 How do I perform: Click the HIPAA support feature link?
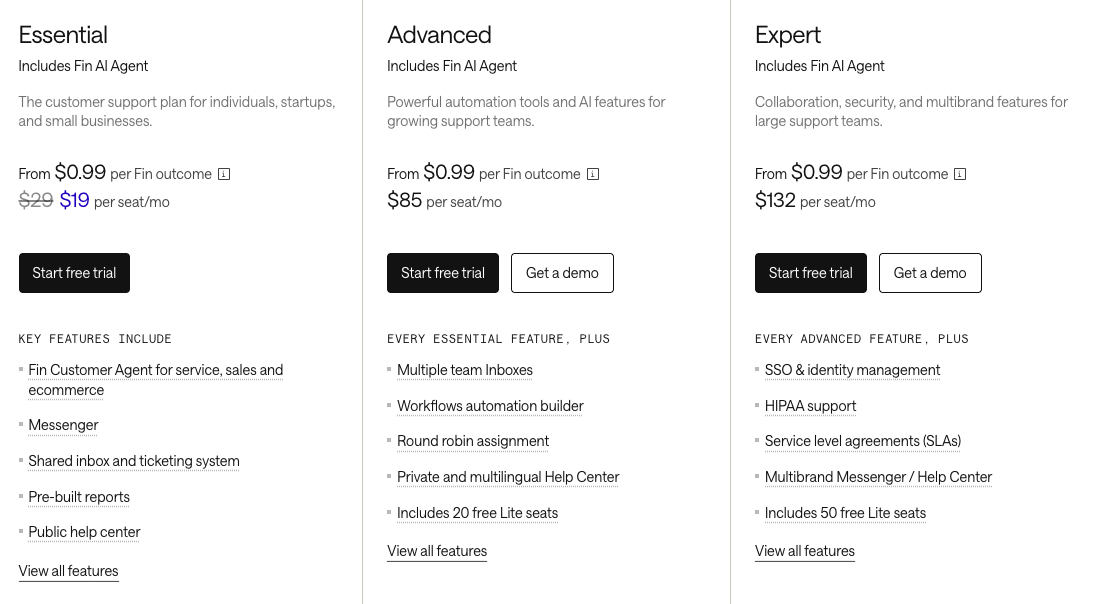pos(810,406)
